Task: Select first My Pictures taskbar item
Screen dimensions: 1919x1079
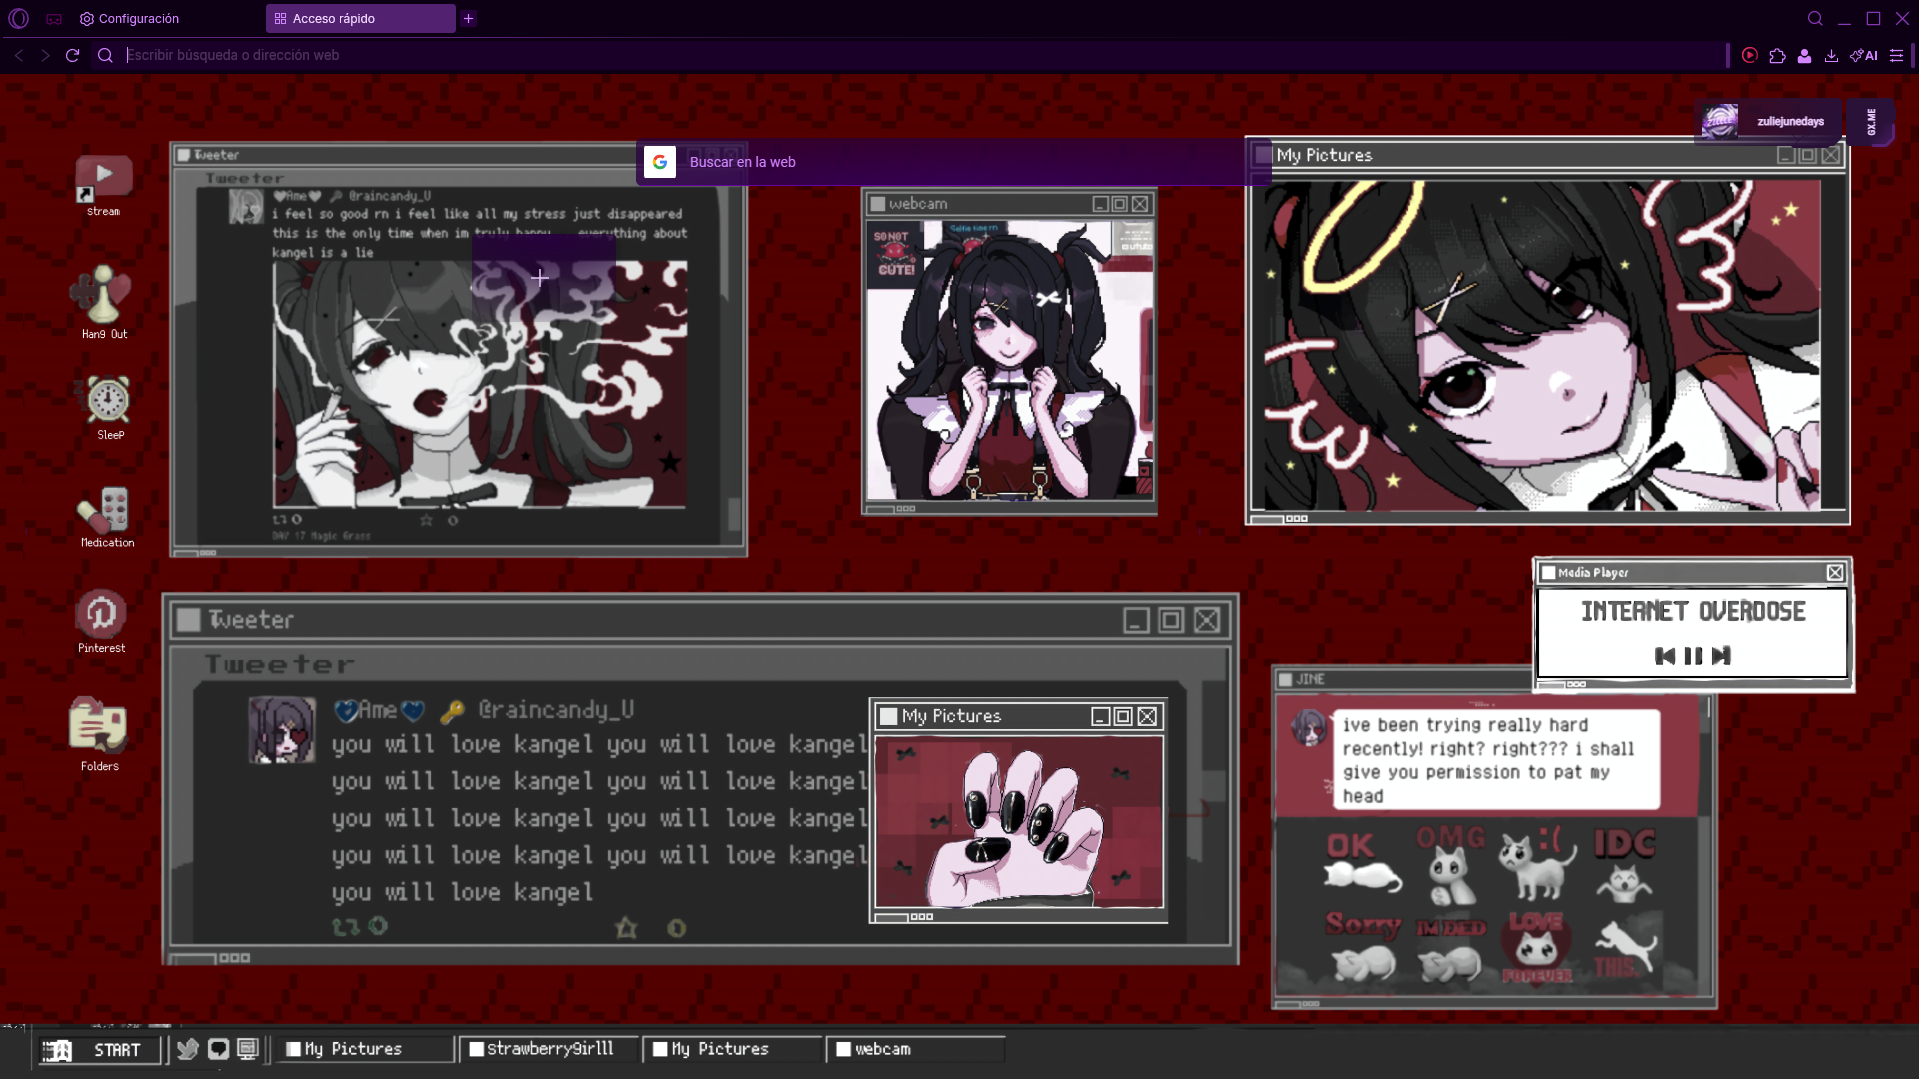Action: pos(364,1049)
